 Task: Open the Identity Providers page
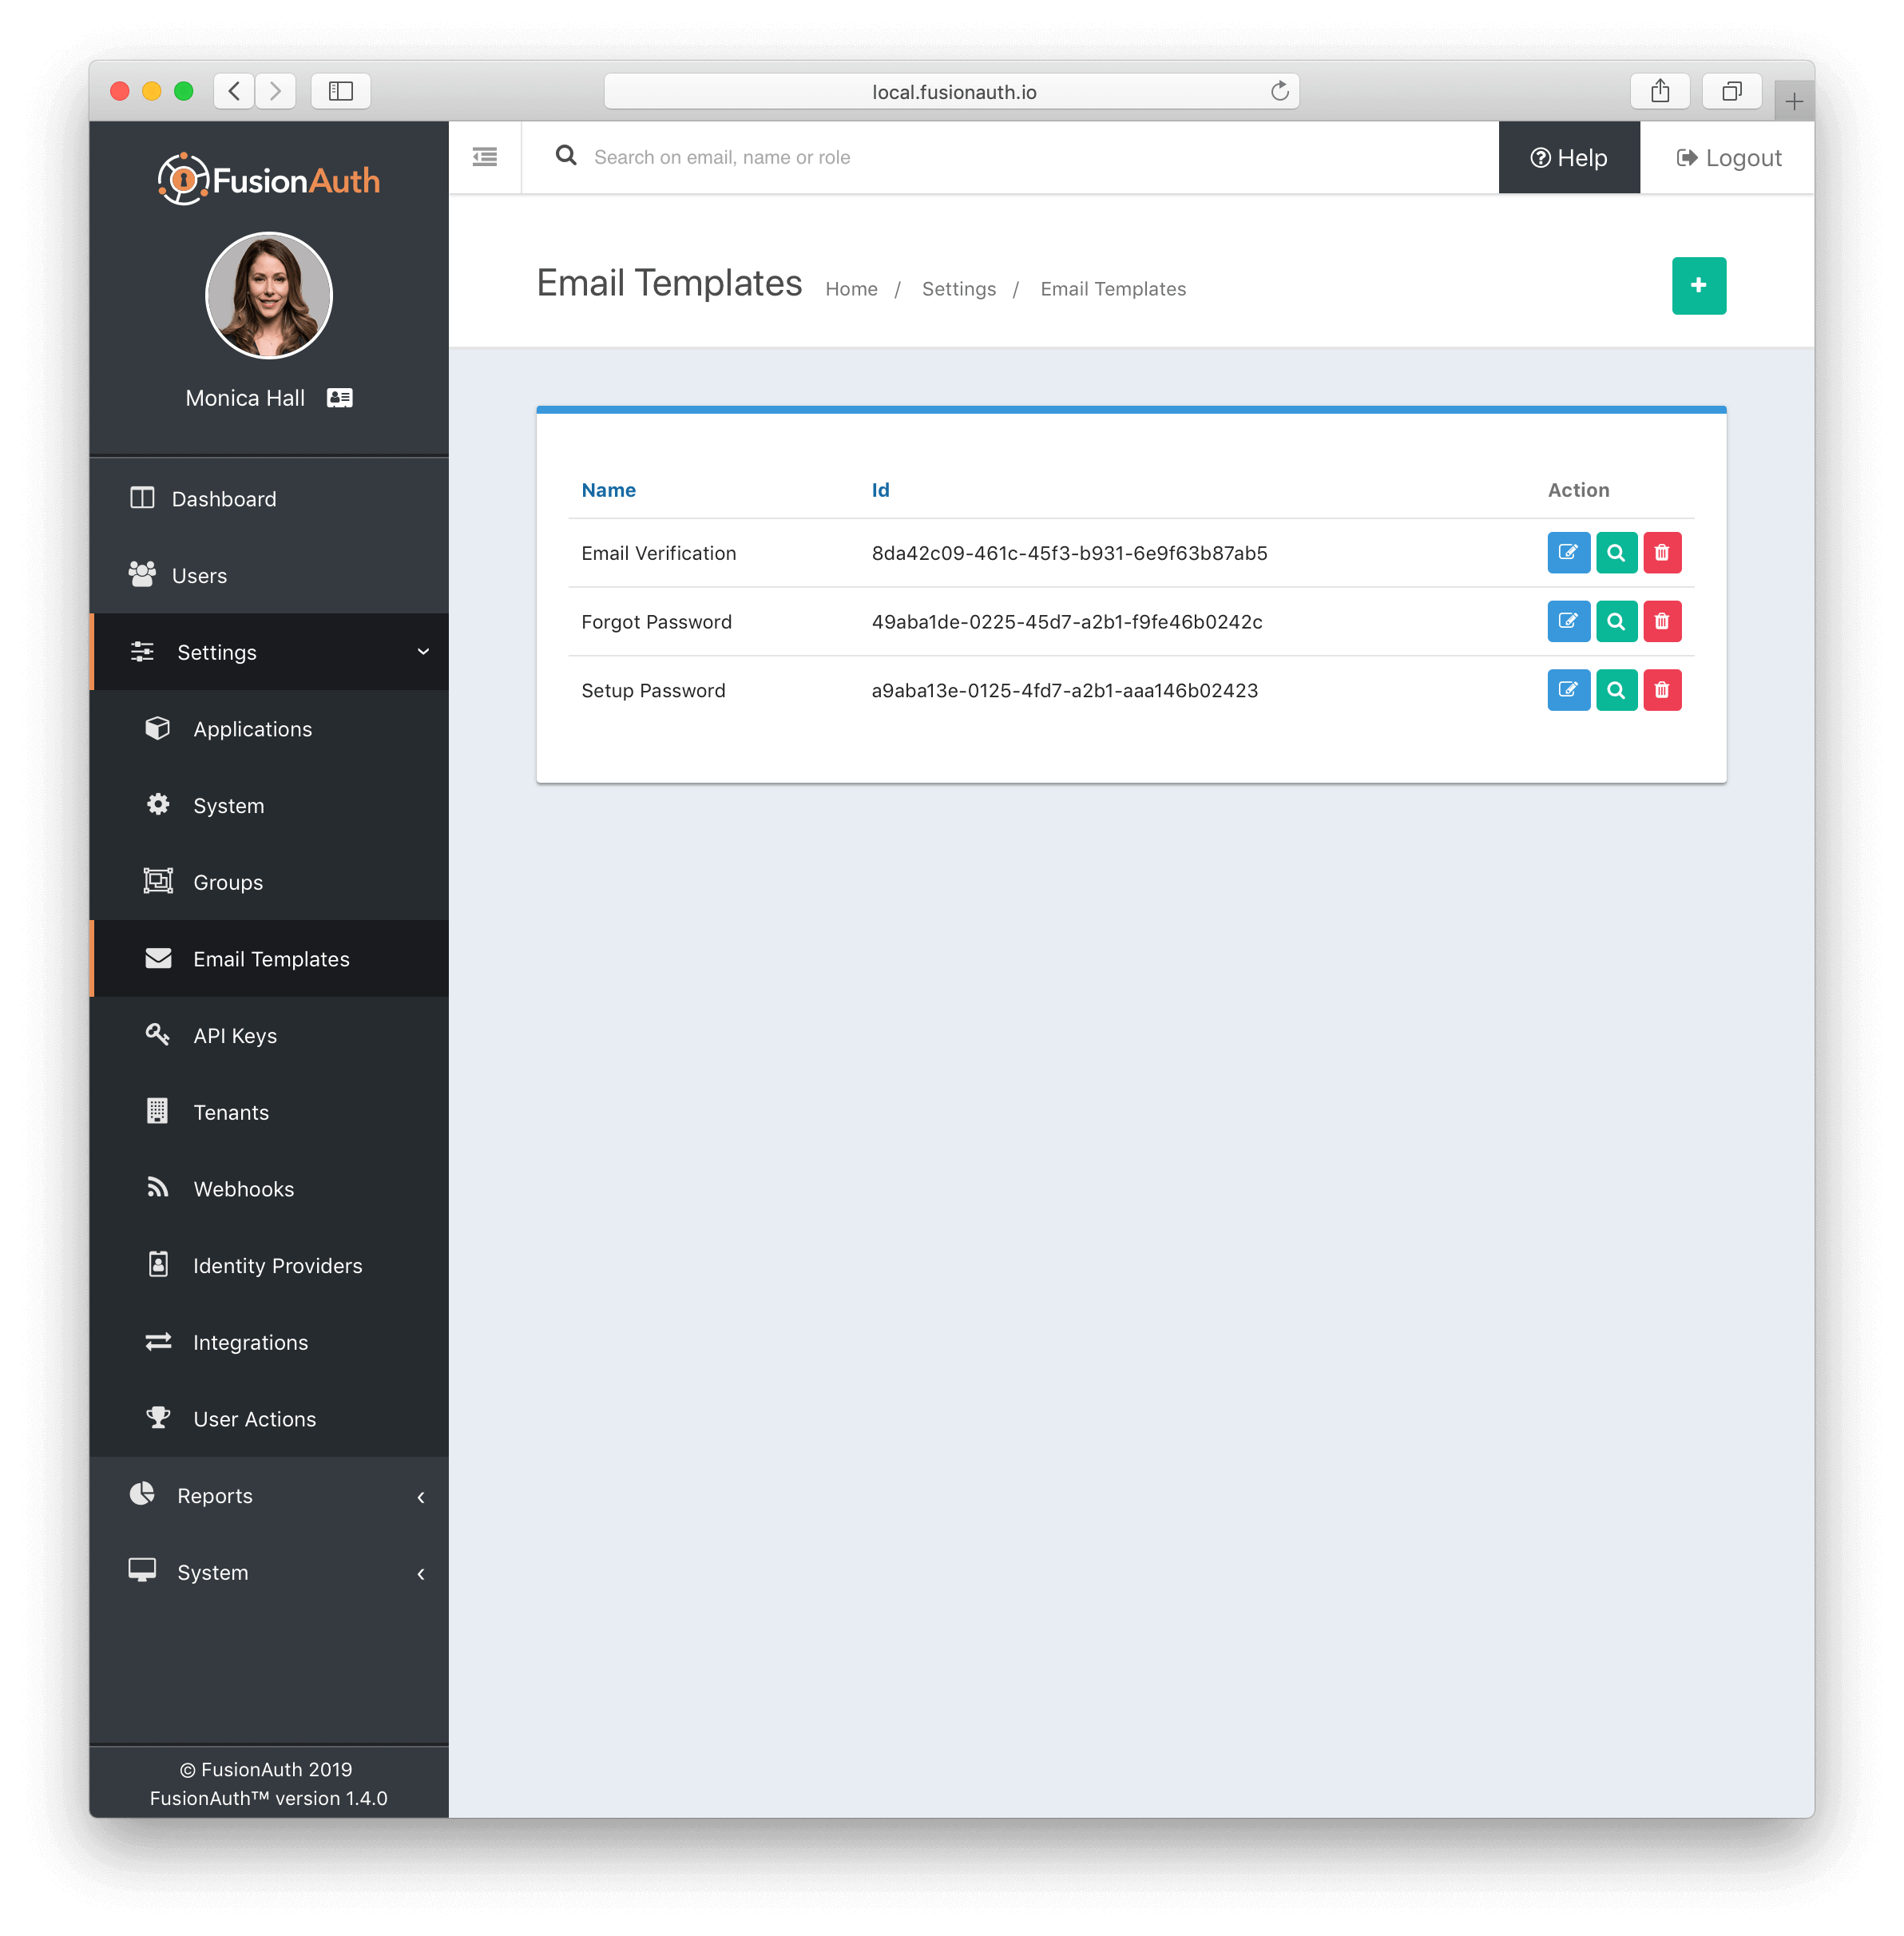277,1265
